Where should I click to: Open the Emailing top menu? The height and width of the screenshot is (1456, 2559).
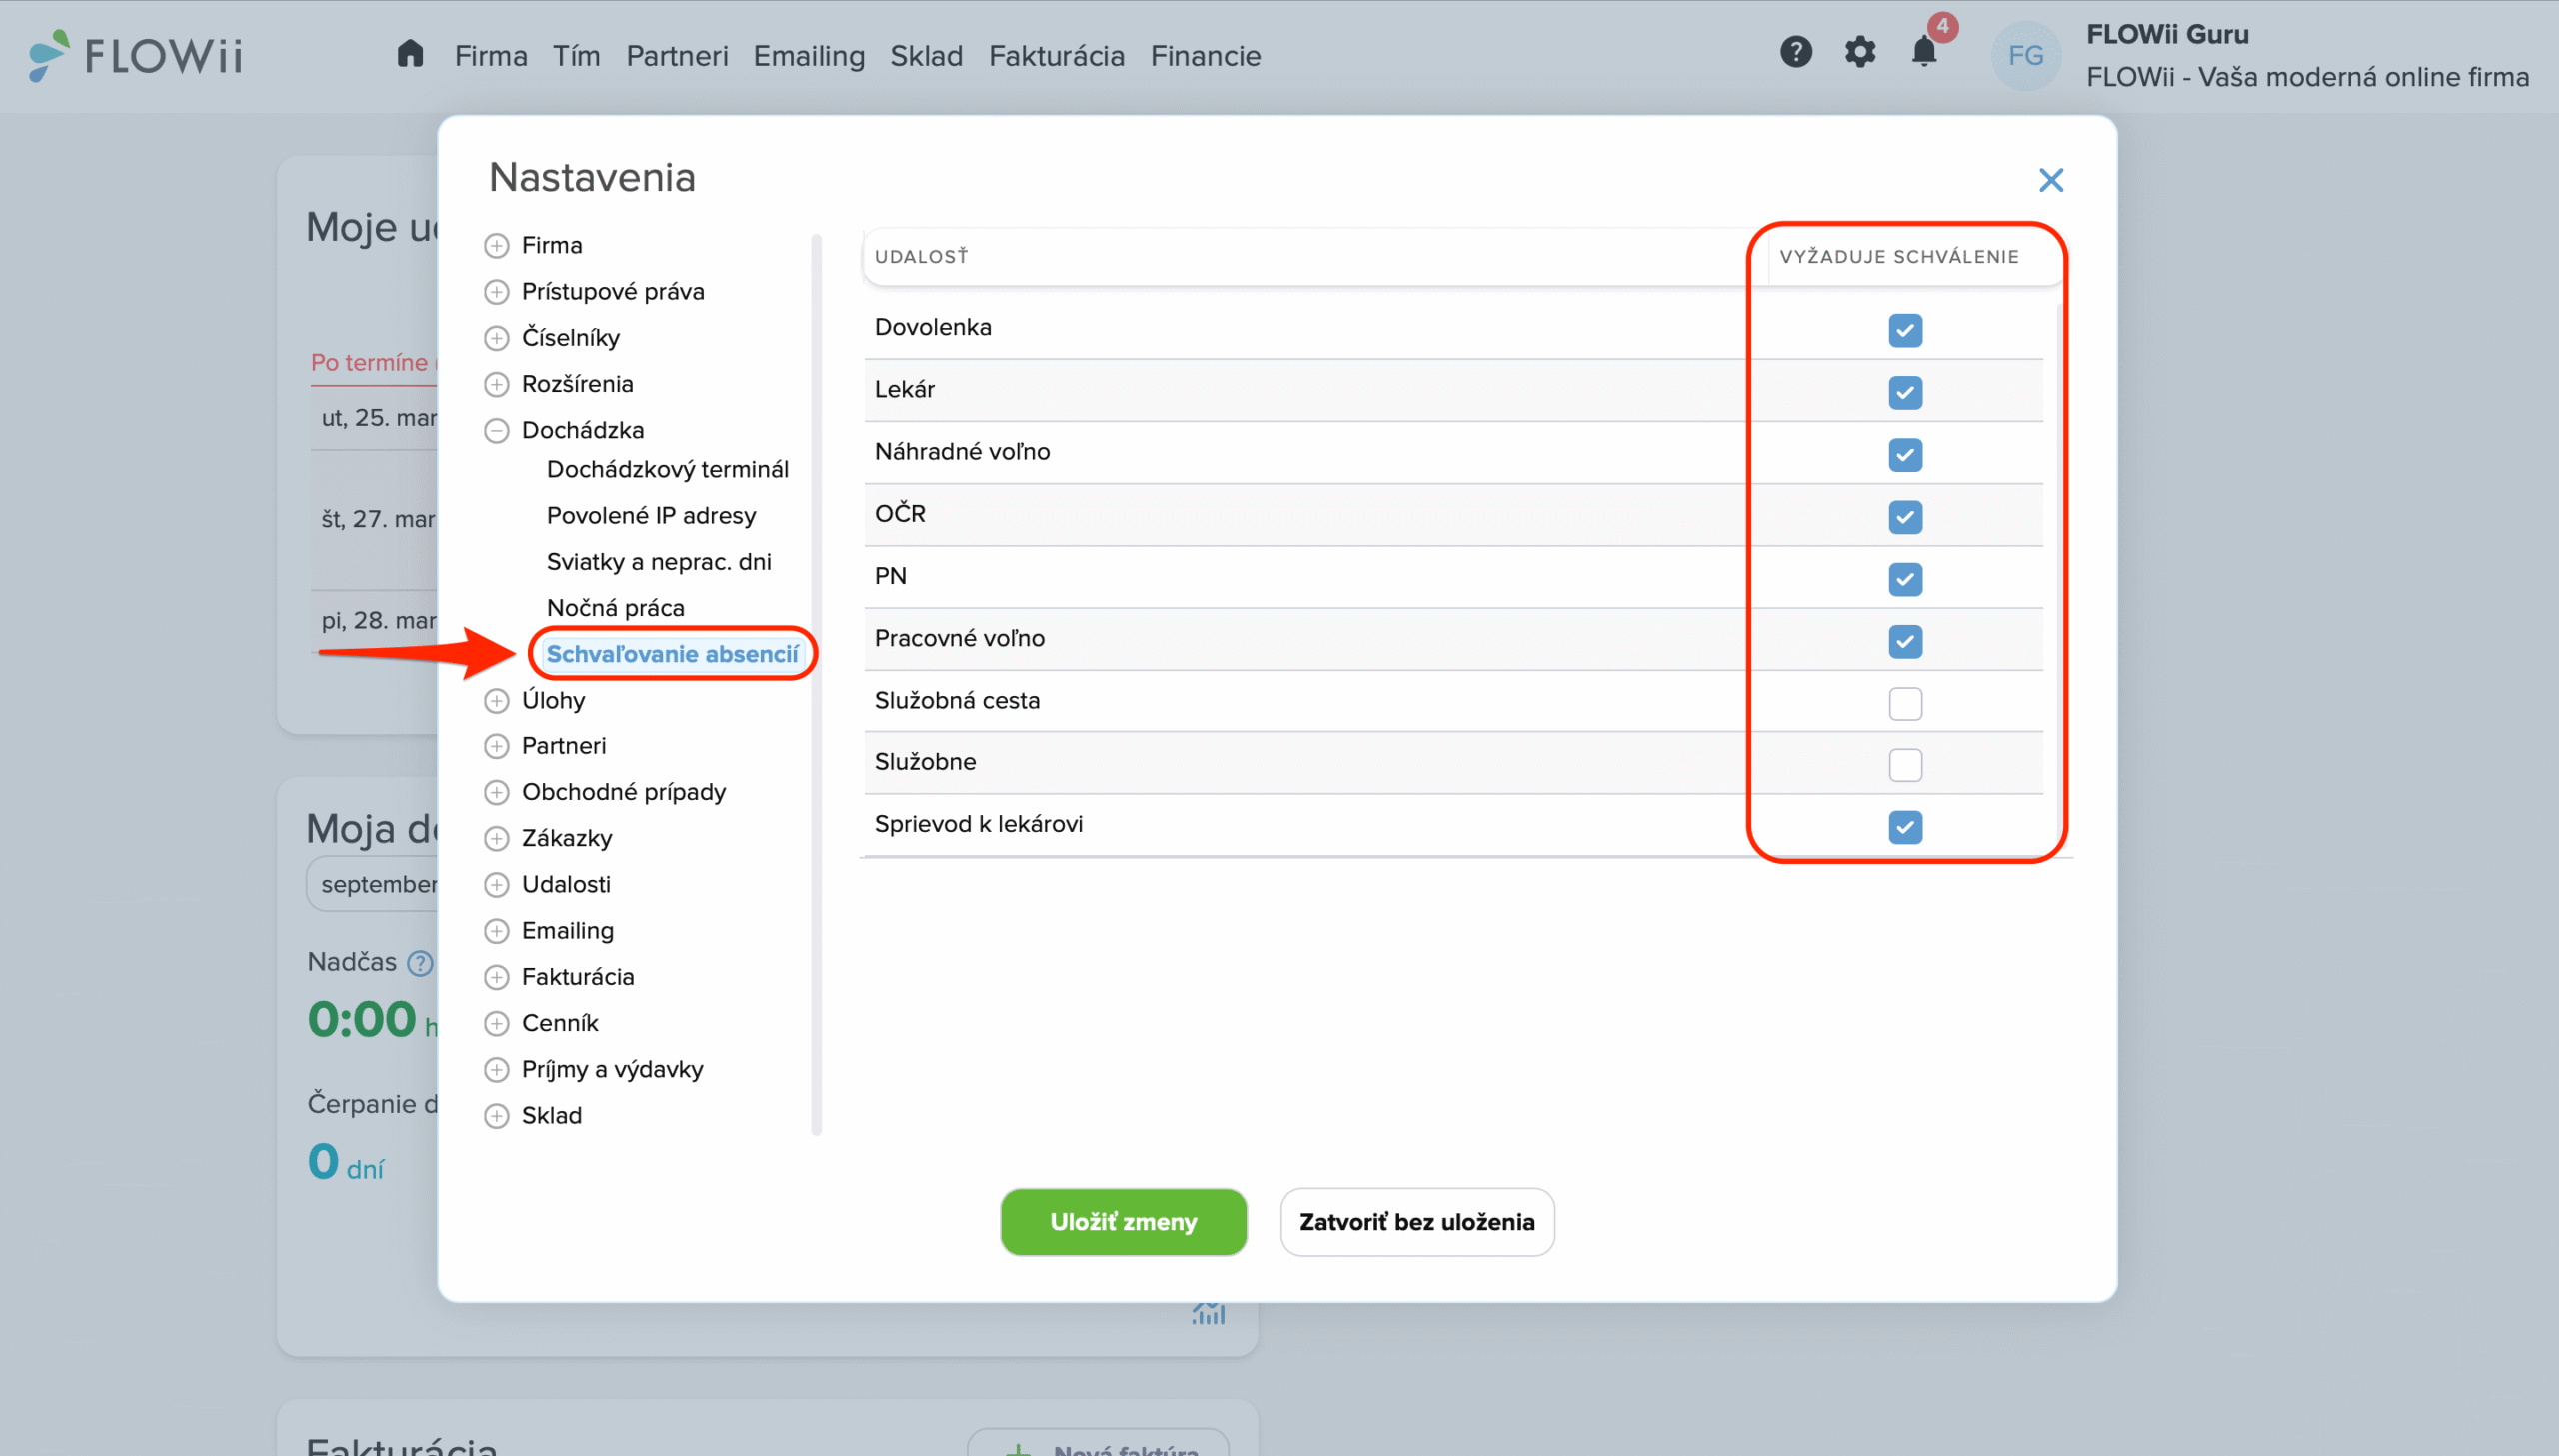808,56
